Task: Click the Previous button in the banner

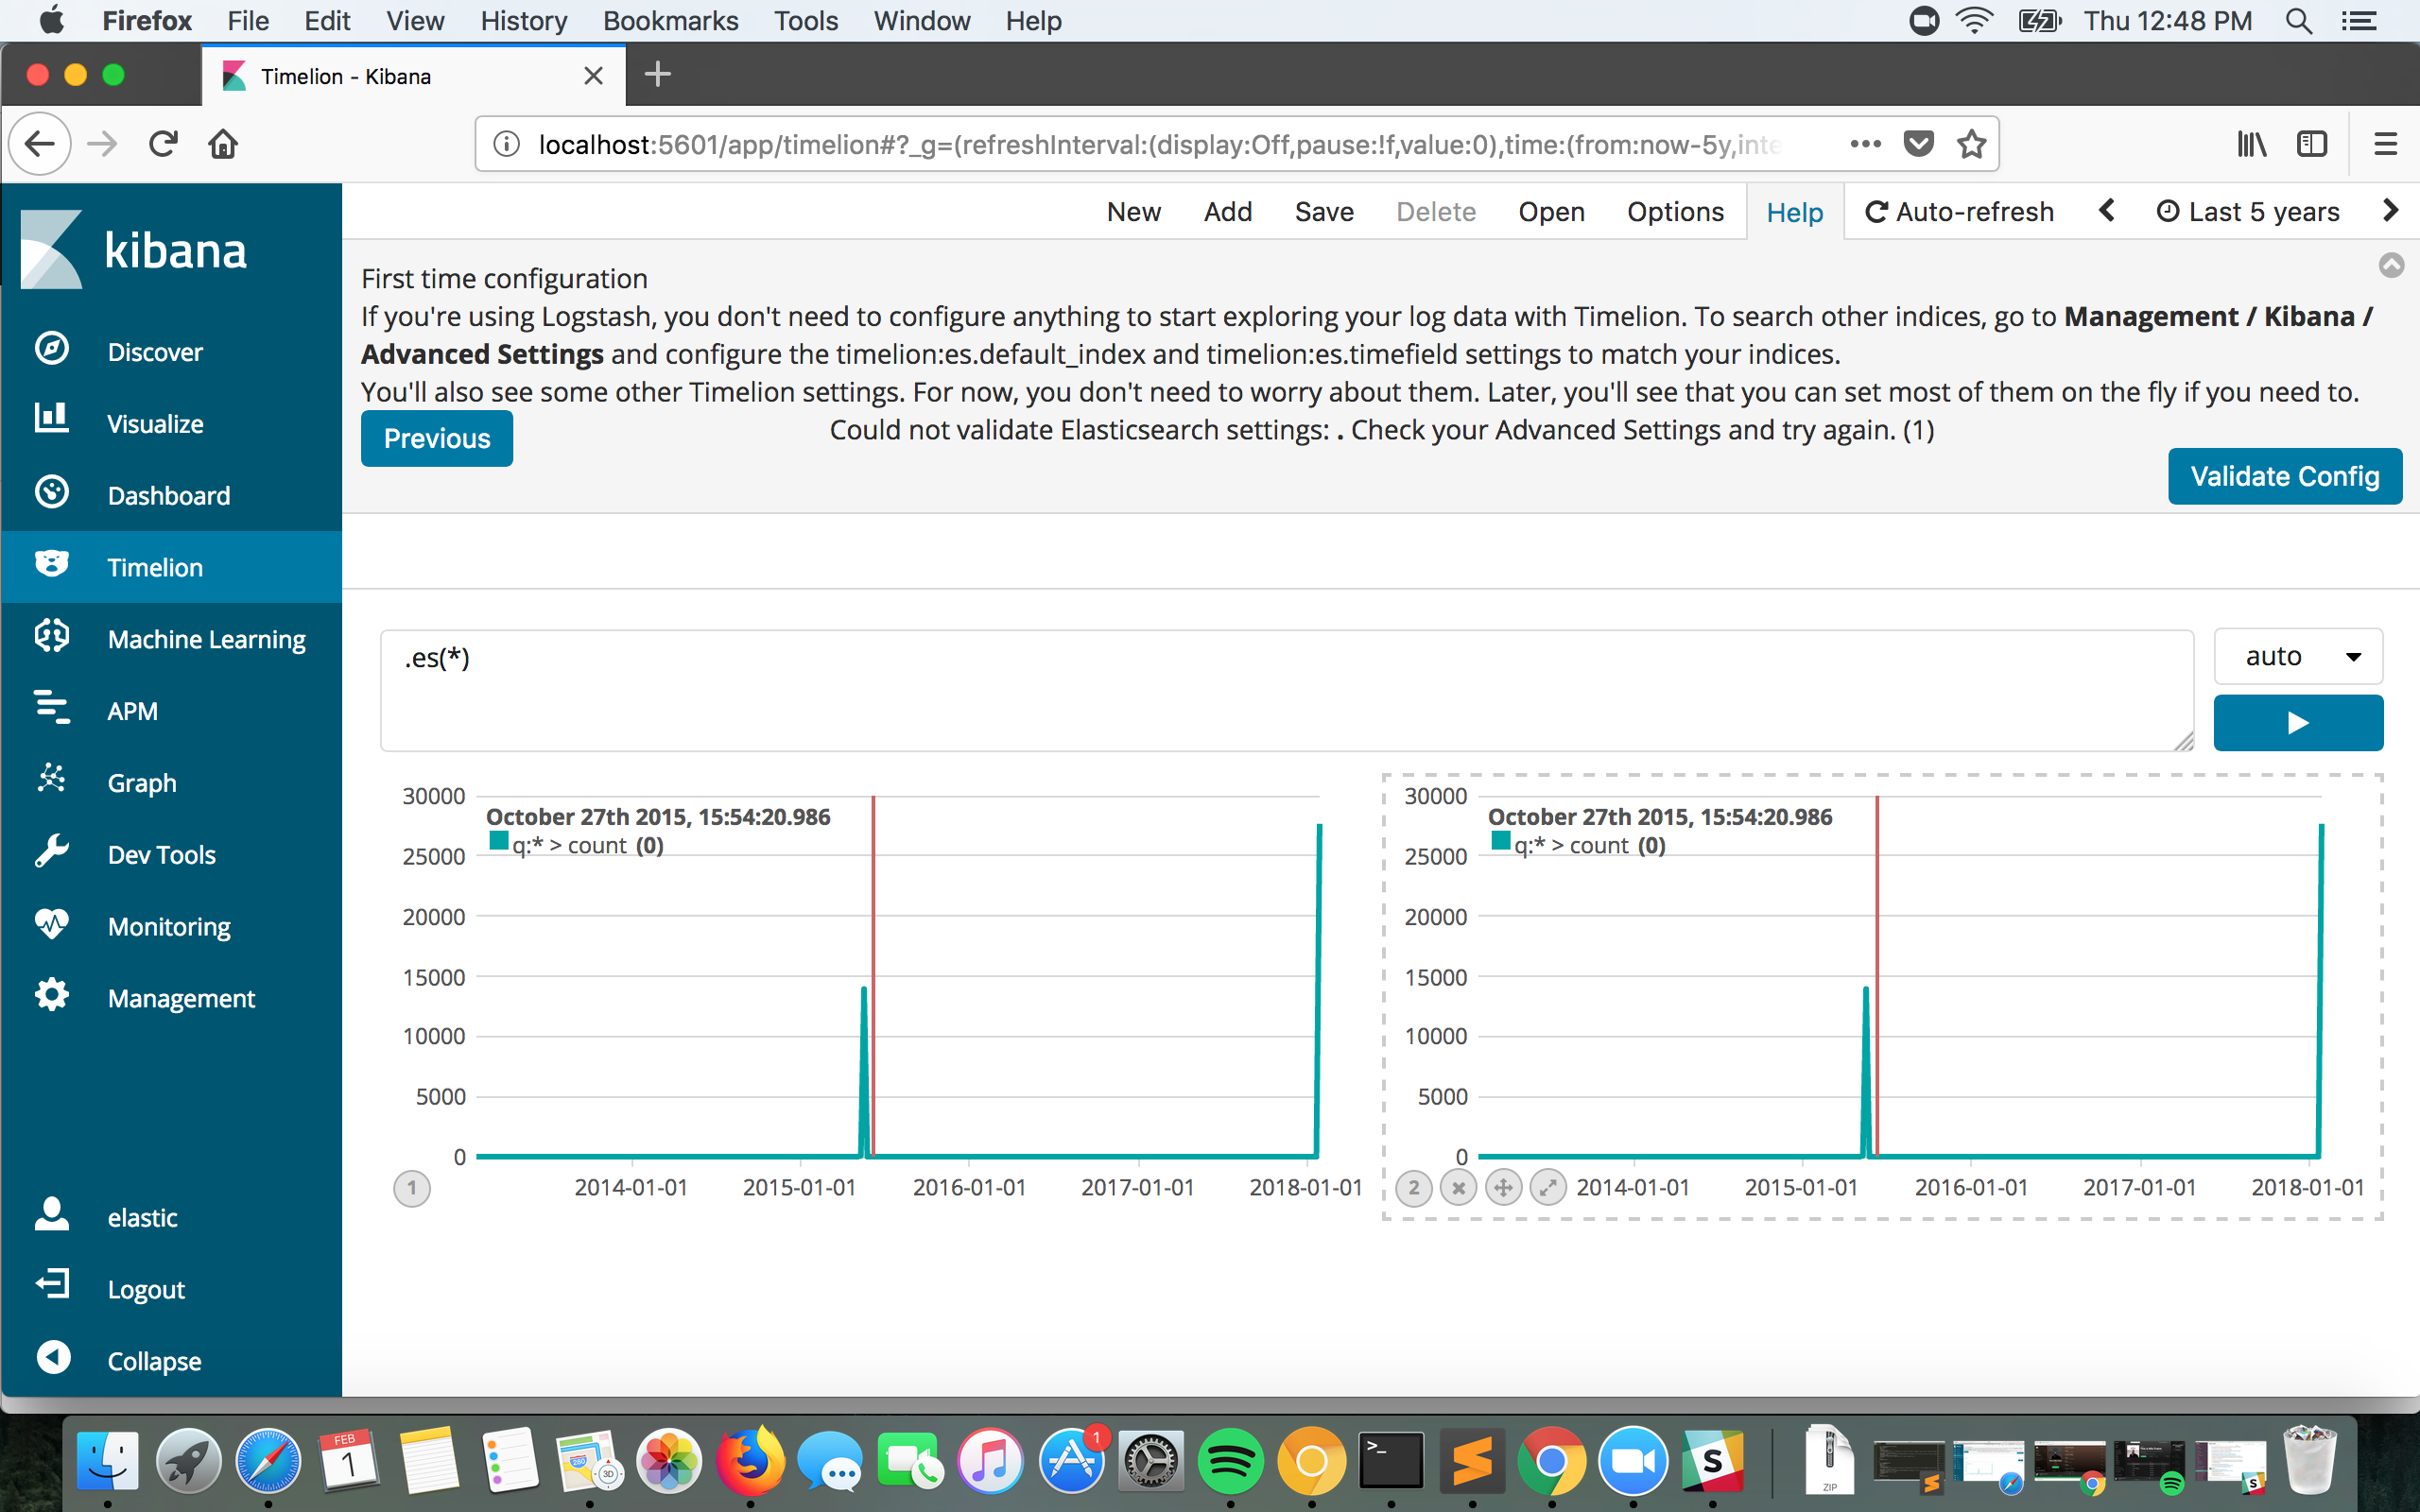Action: [x=436, y=438]
